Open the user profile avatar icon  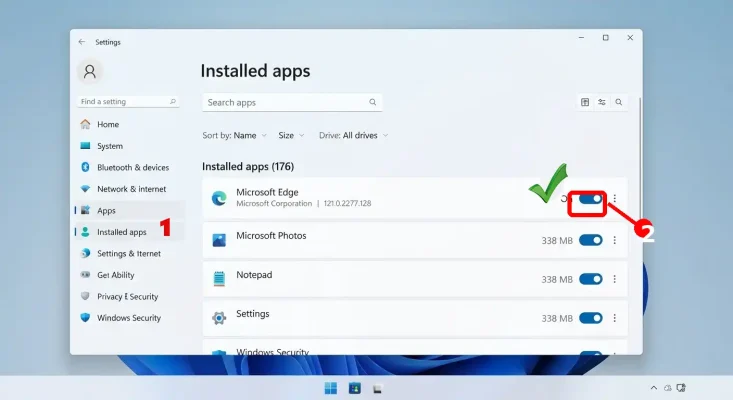click(x=90, y=71)
